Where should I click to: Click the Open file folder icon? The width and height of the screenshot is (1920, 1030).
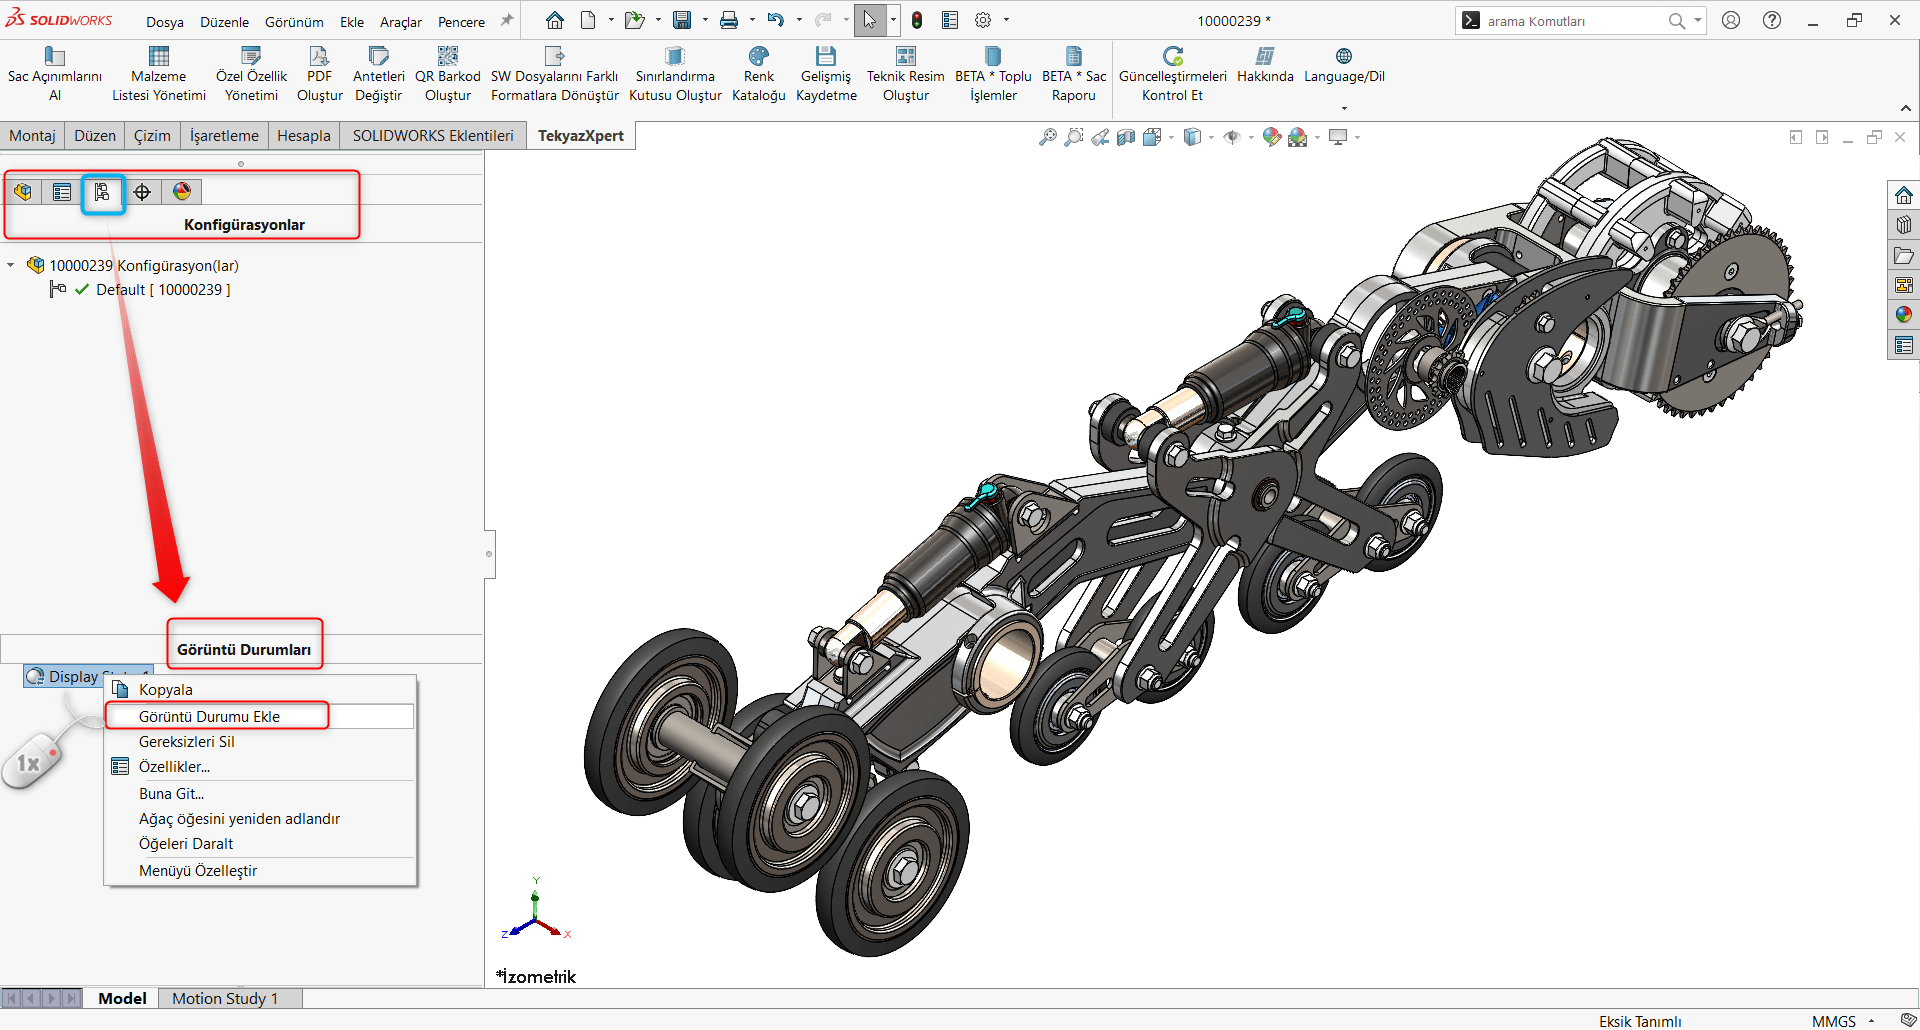tap(633, 20)
